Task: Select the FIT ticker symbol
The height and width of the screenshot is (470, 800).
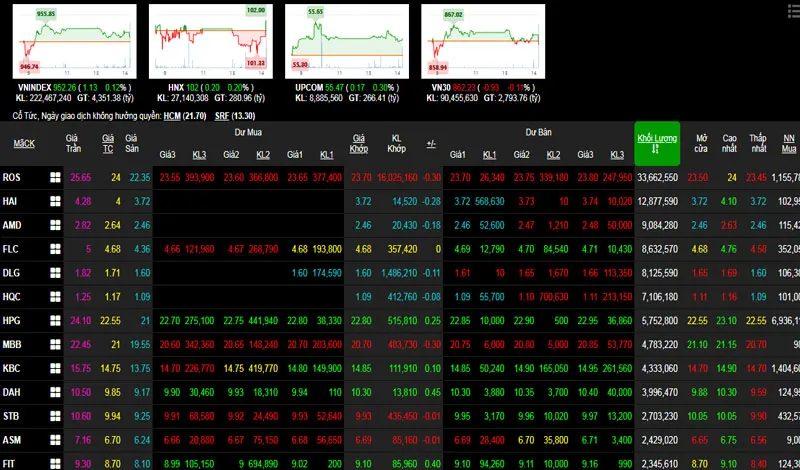Action: (x=9, y=463)
